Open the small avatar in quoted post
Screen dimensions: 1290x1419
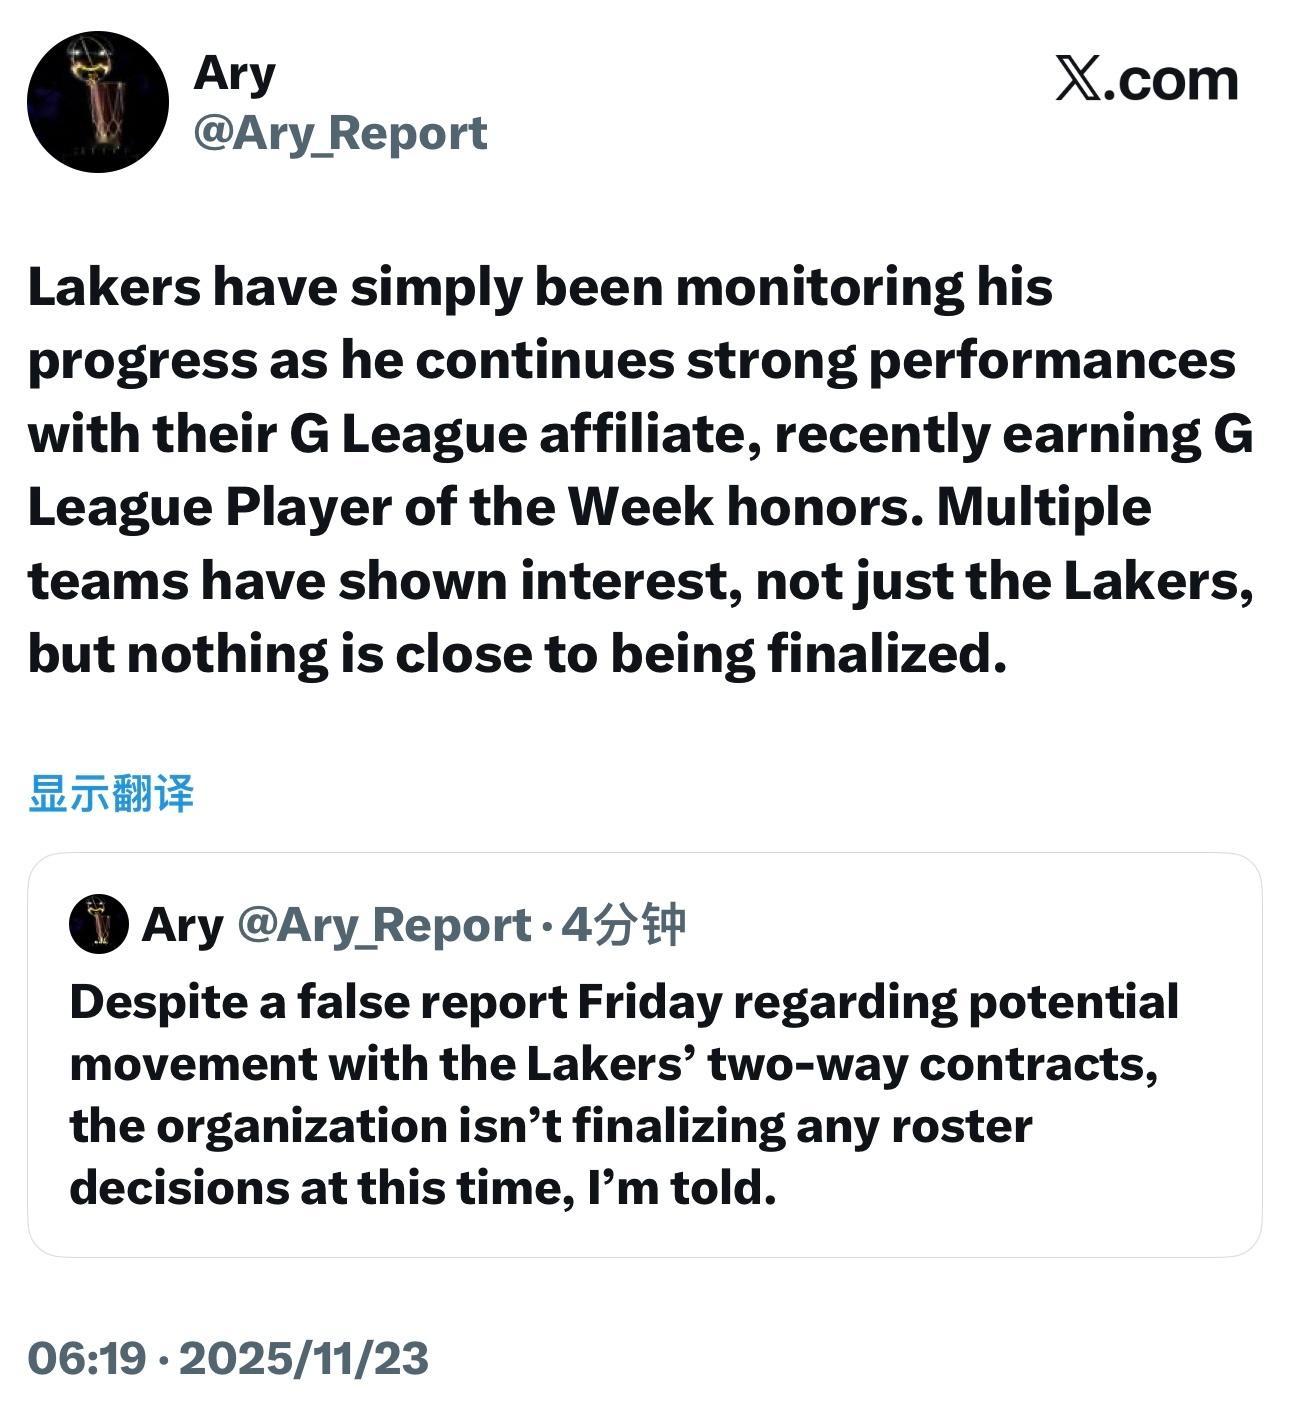coord(98,923)
